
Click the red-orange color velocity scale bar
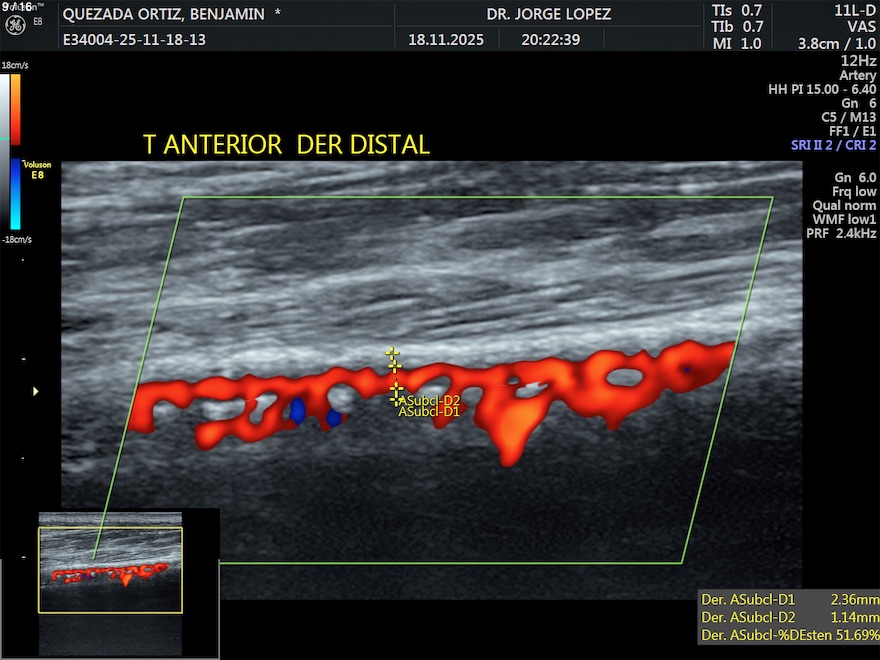coord(15,108)
